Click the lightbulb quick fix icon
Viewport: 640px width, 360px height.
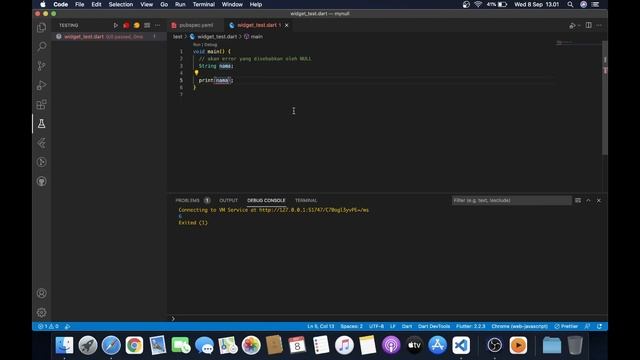click(x=196, y=73)
